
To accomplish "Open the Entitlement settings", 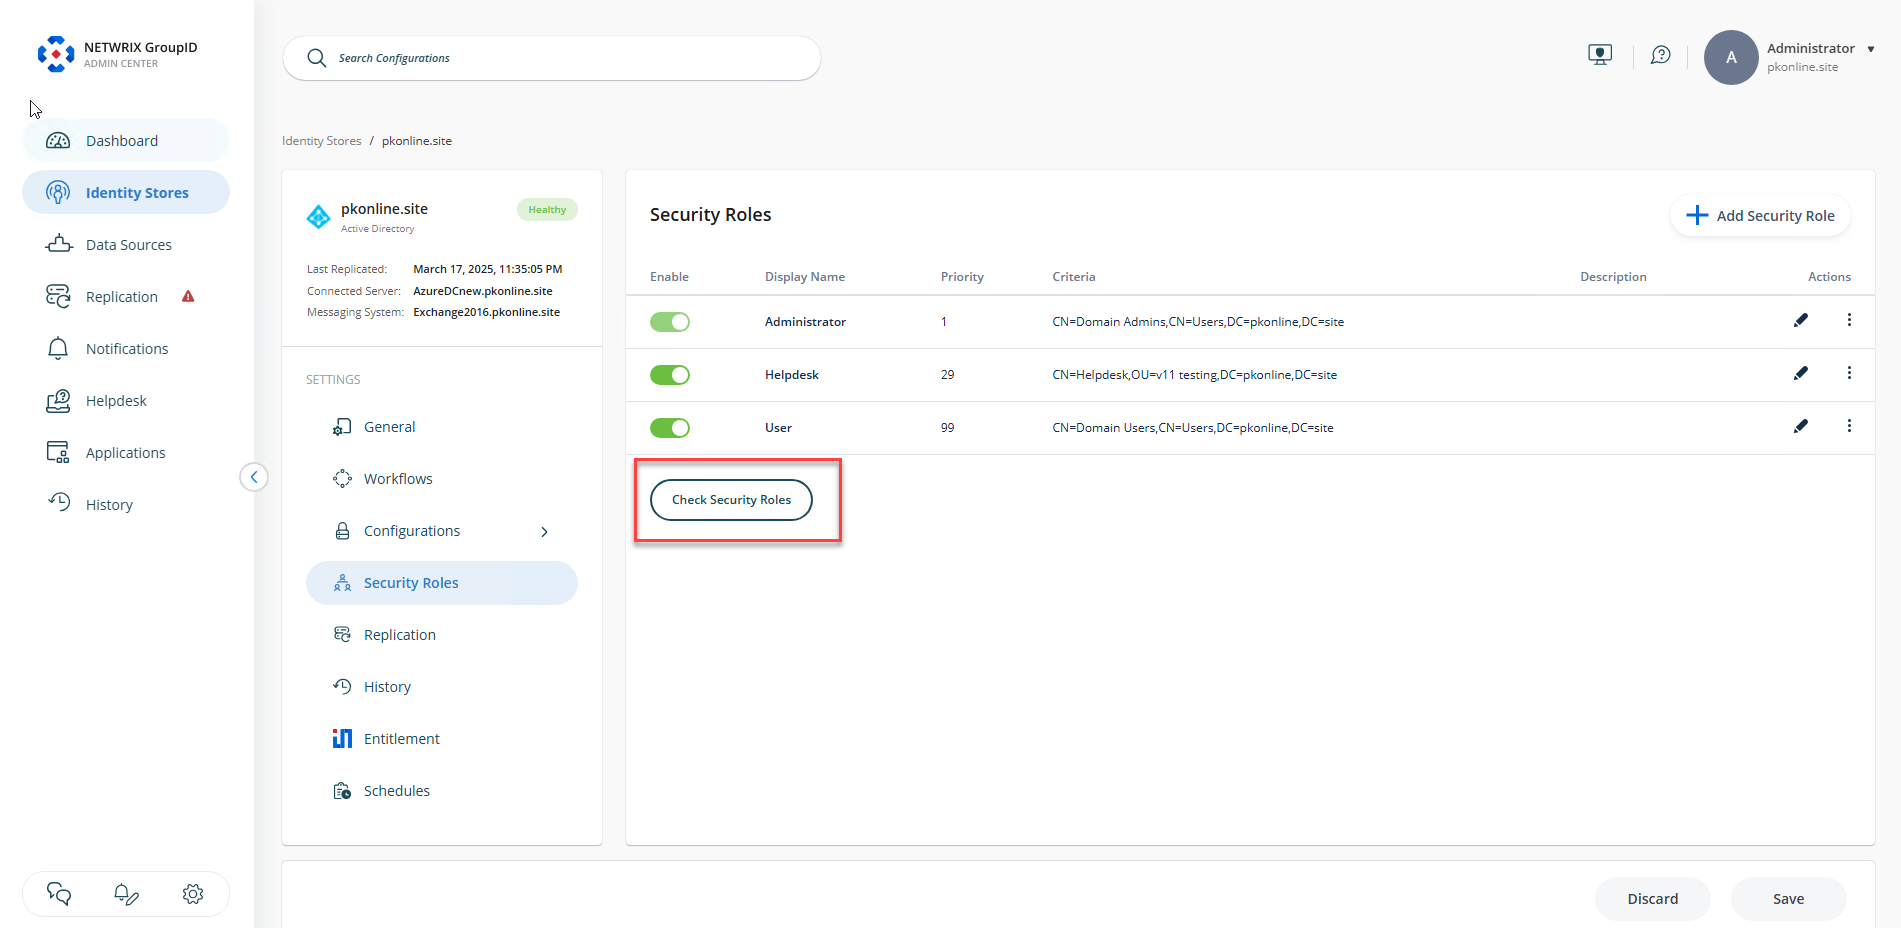I will point(401,738).
